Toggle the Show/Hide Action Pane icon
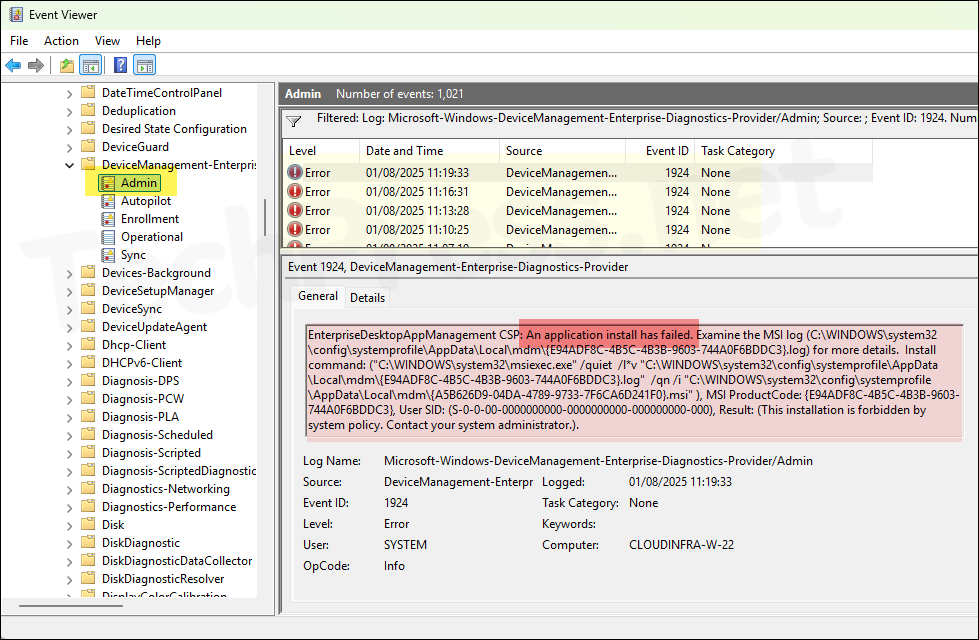Viewport: 979px width, 640px height. point(145,65)
